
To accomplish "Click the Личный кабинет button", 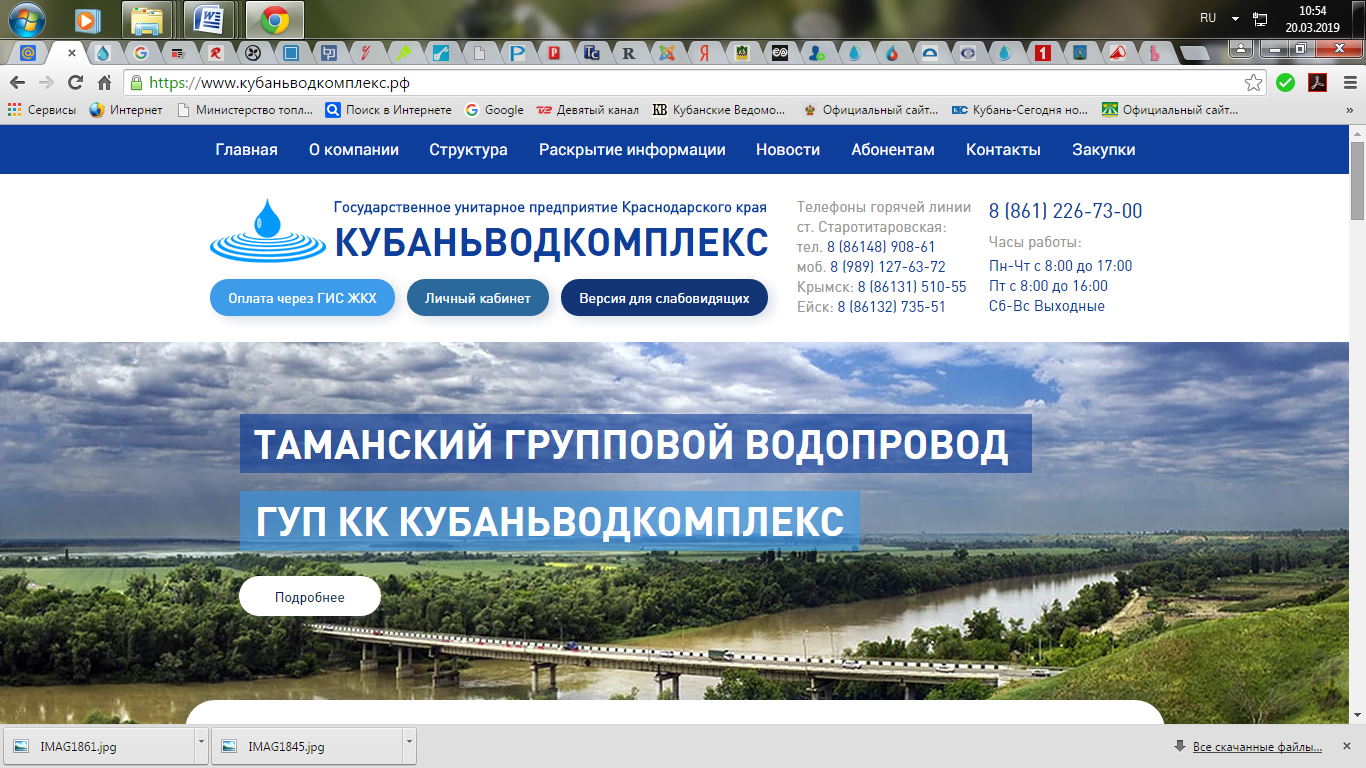I will 477,298.
